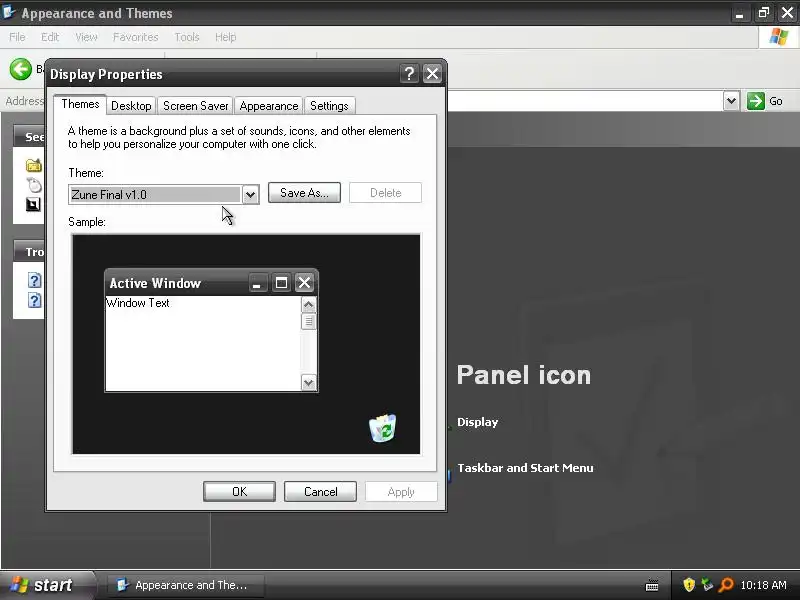Click the green arrow tray icon

(x=707, y=585)
